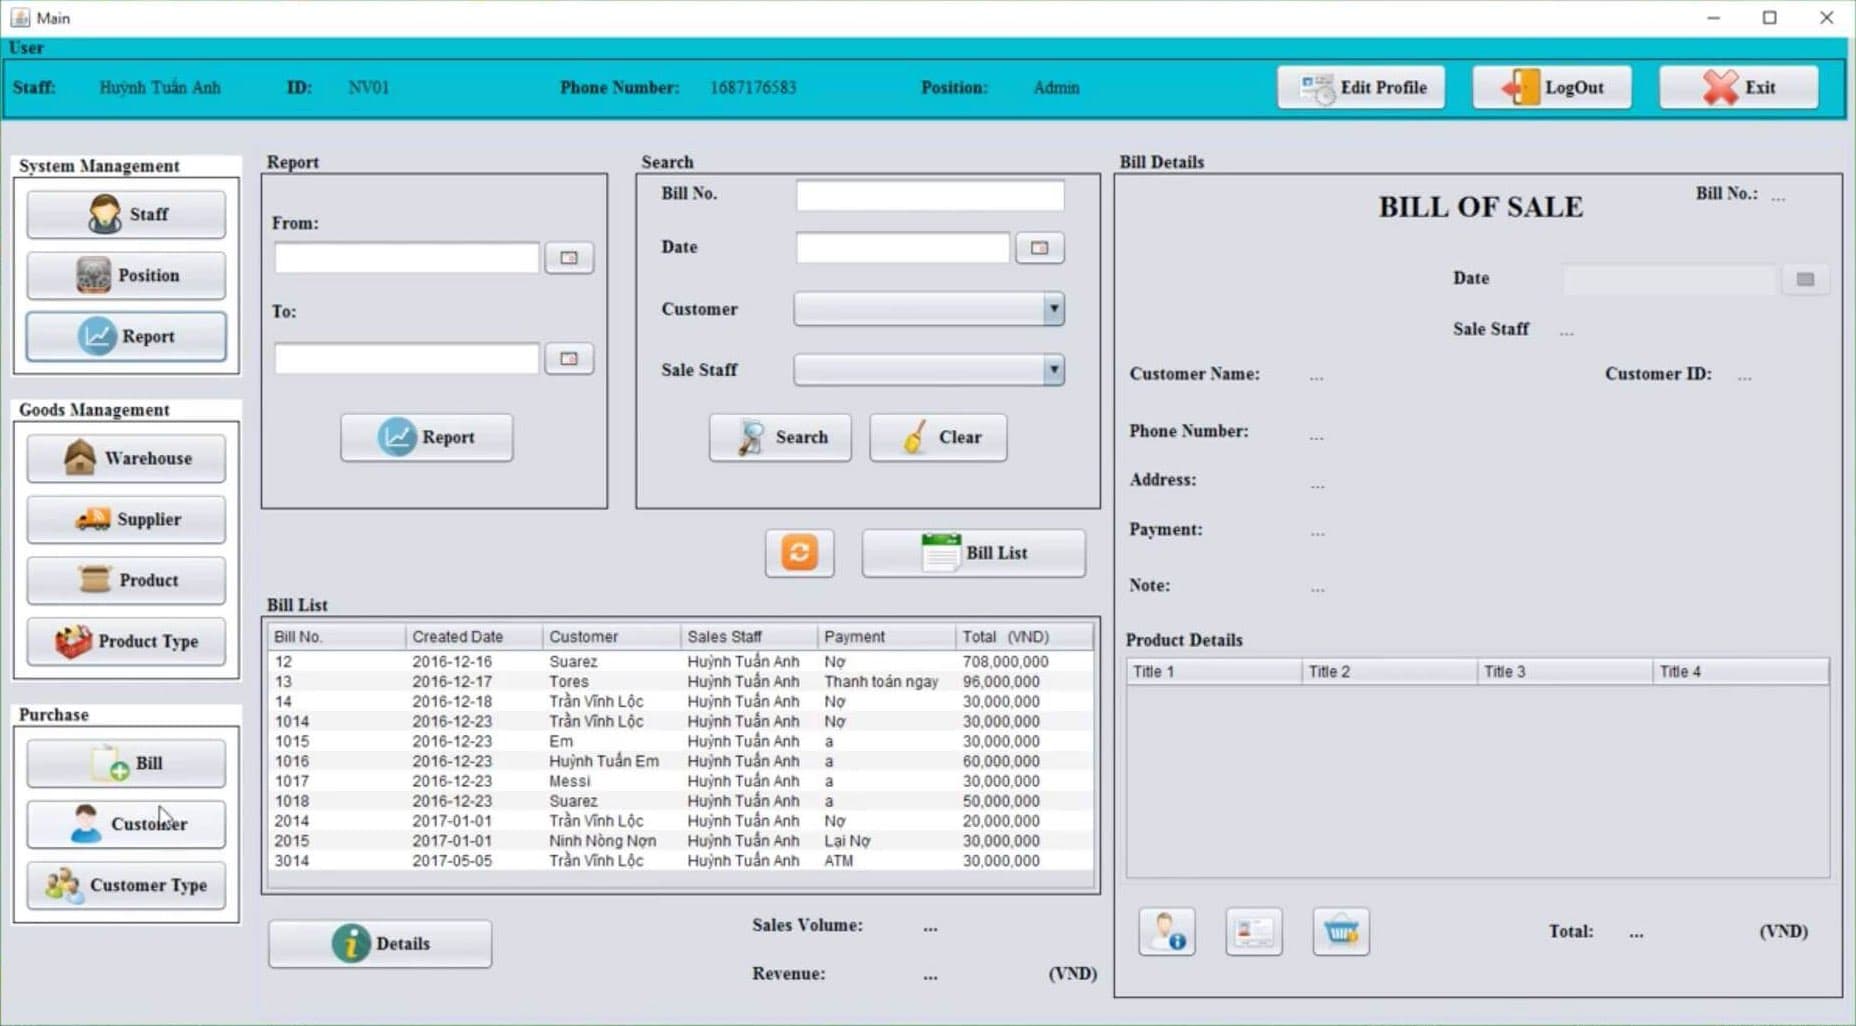Expand the Customer dropdown in Search
The image size is (1856, 1026).
pos(1053,309)
